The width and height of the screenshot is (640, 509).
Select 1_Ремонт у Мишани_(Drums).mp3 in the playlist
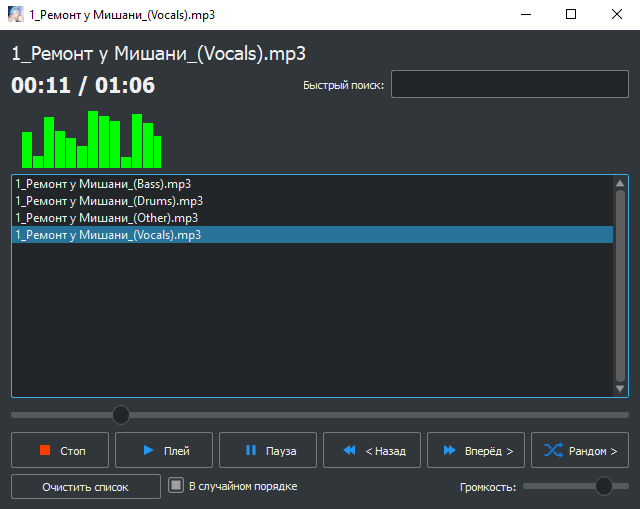coord(312,201)
